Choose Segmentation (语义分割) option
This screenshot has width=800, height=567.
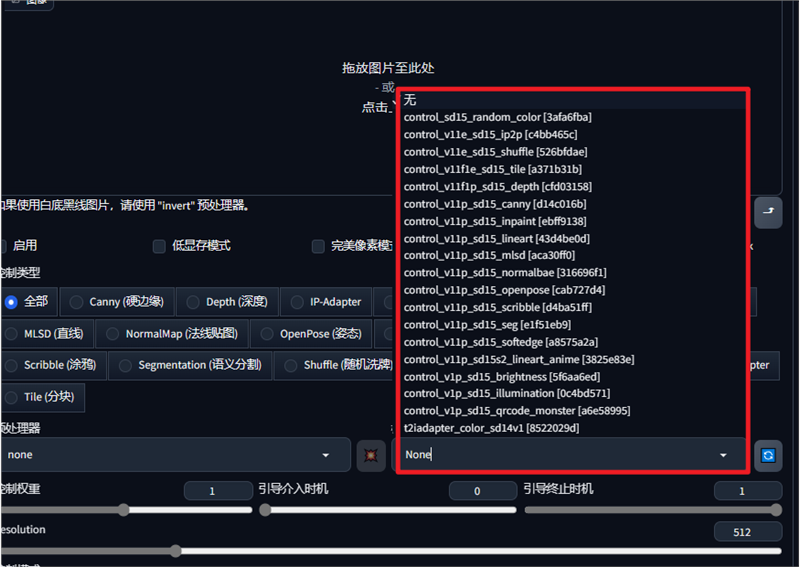(x=190, y=365)
